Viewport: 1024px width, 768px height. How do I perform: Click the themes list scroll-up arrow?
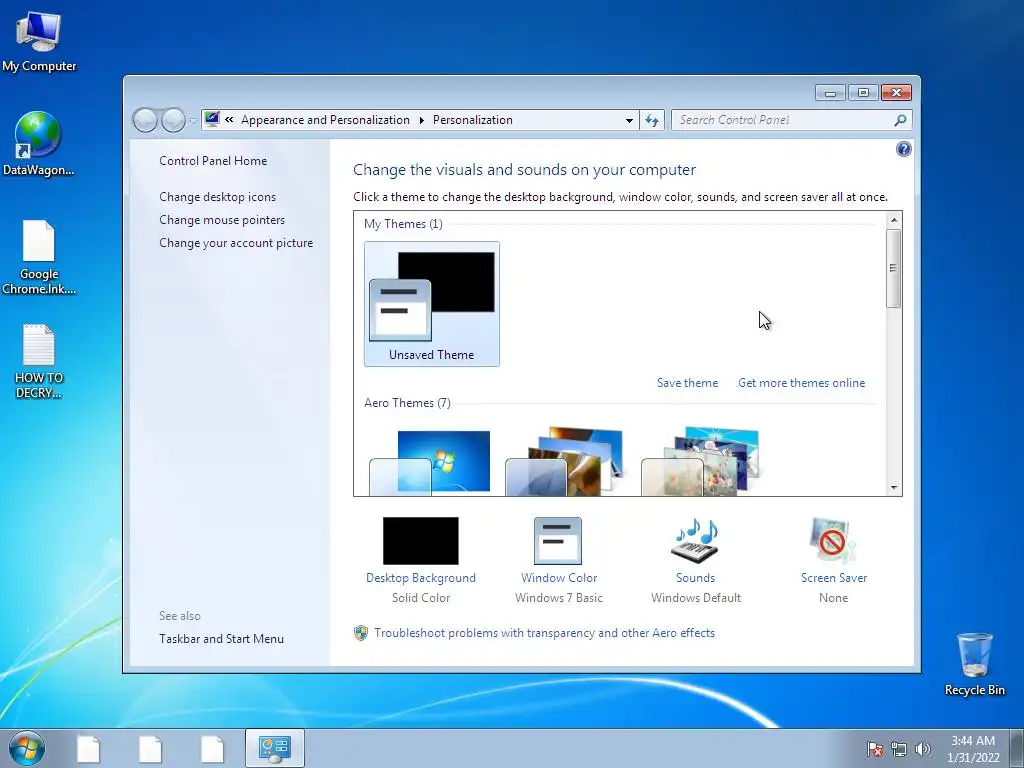(894, 220)
